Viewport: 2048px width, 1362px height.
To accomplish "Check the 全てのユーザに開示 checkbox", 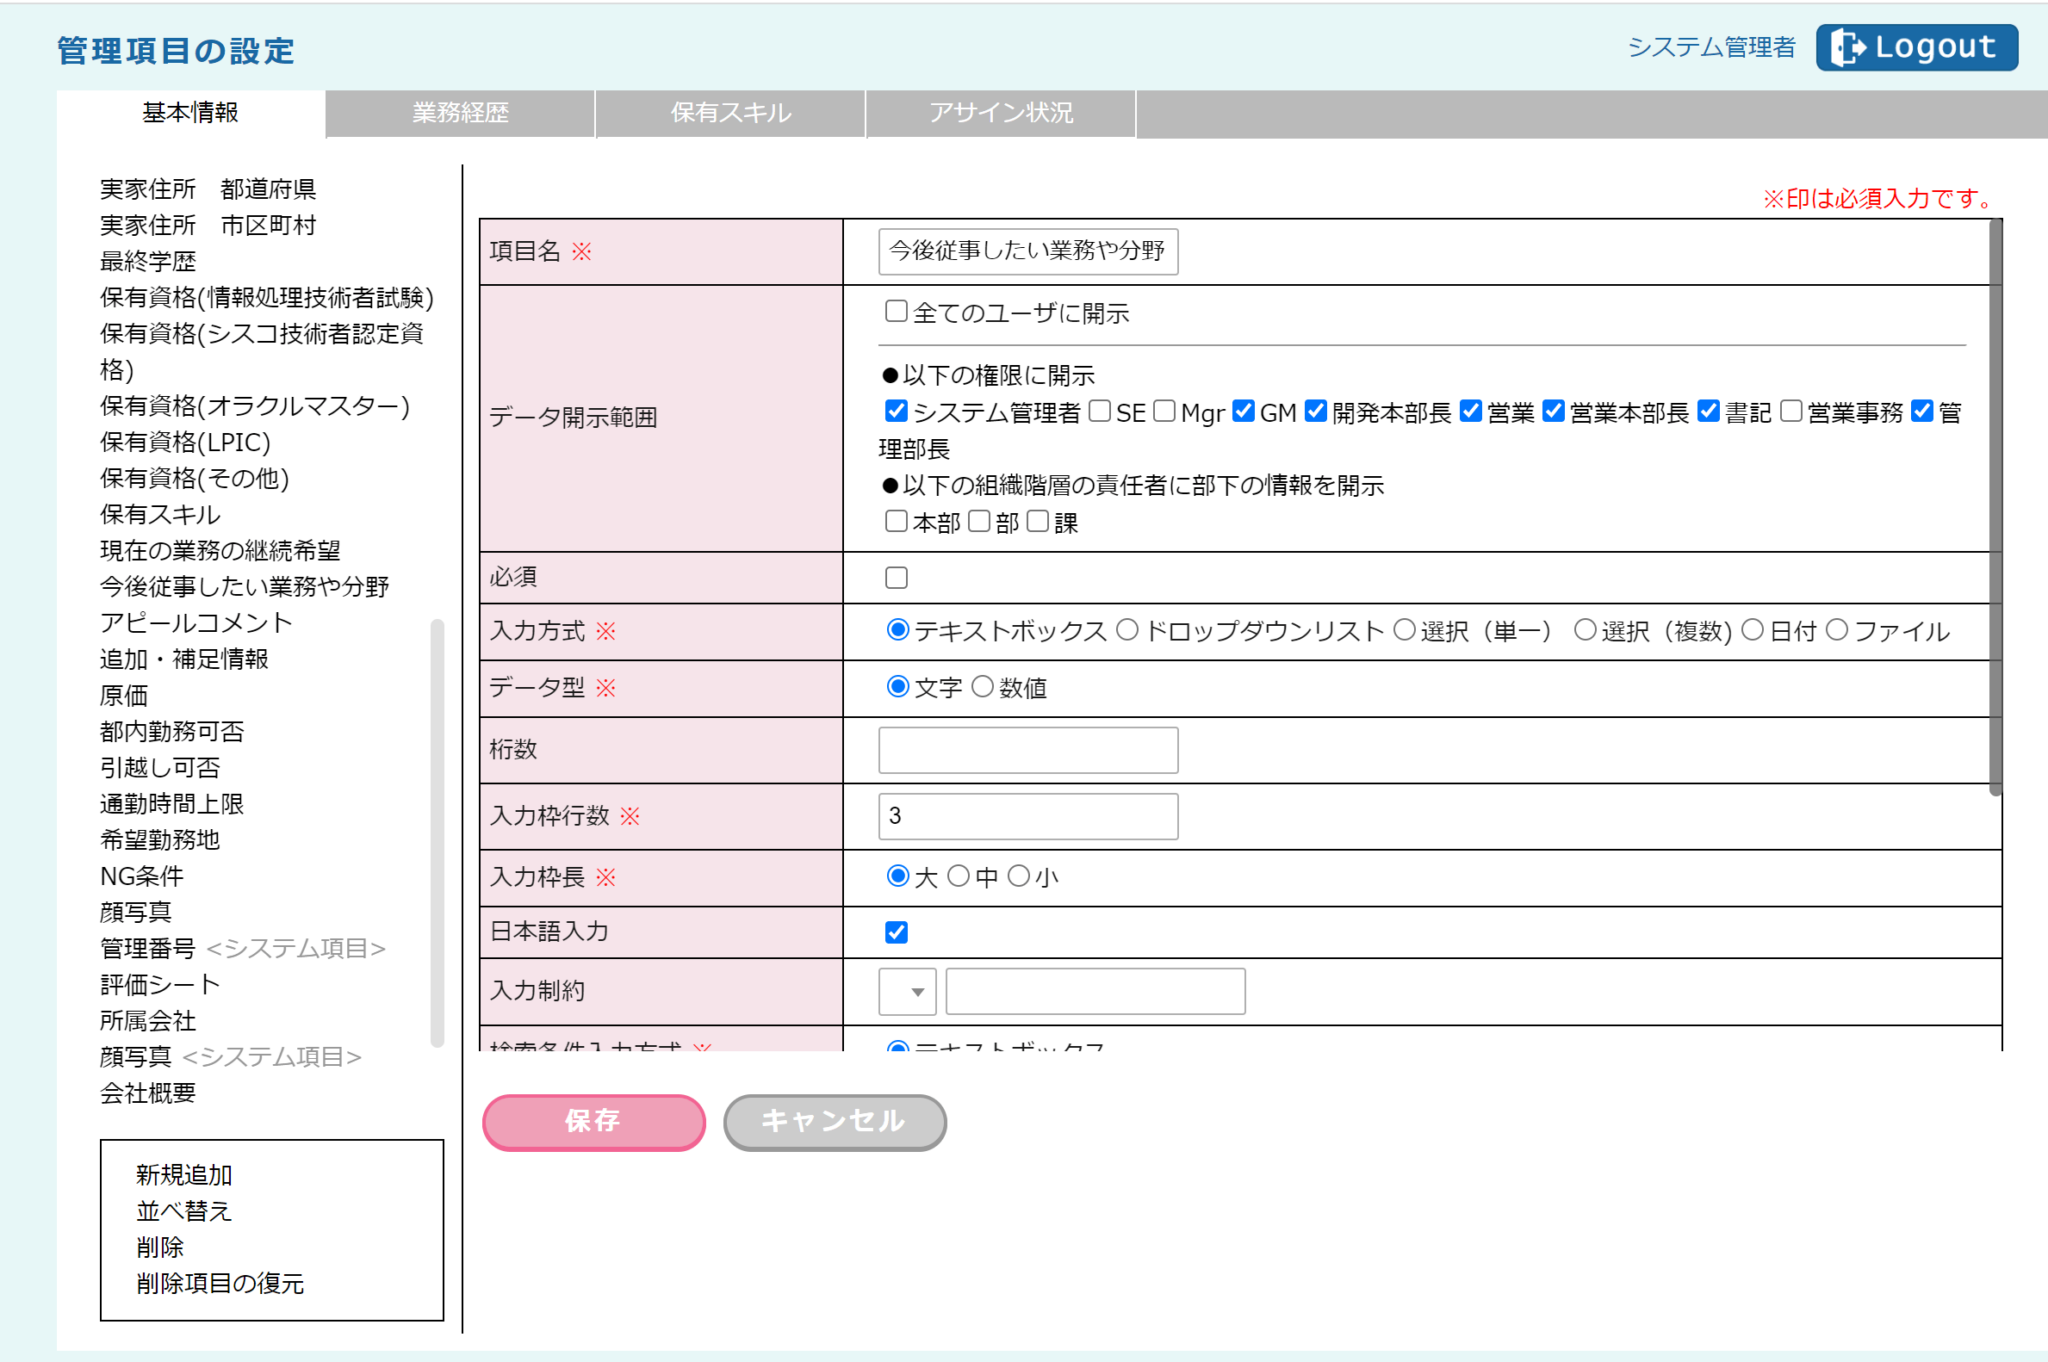I will [896, 312].
